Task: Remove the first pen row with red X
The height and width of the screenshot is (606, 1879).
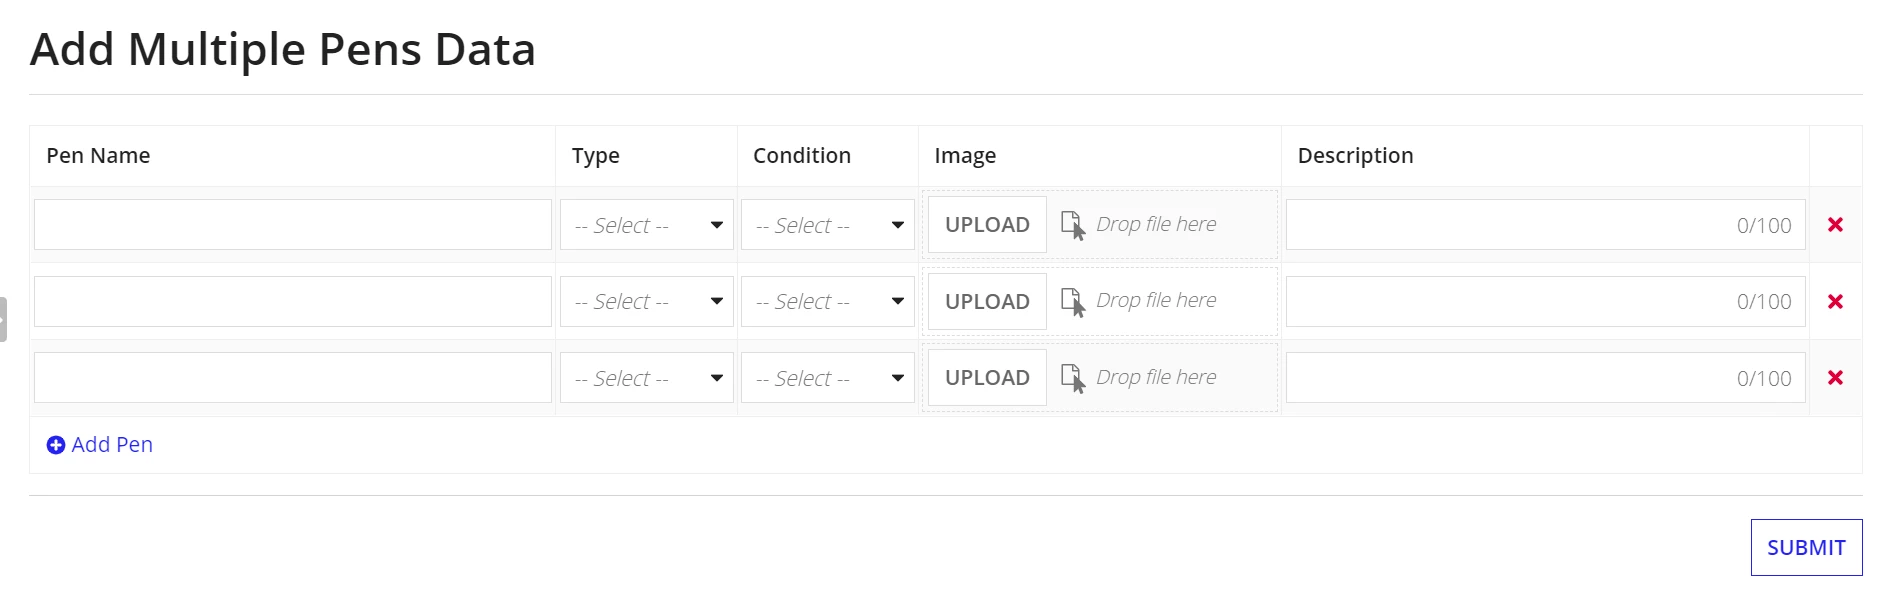Action: point(1835,225)
